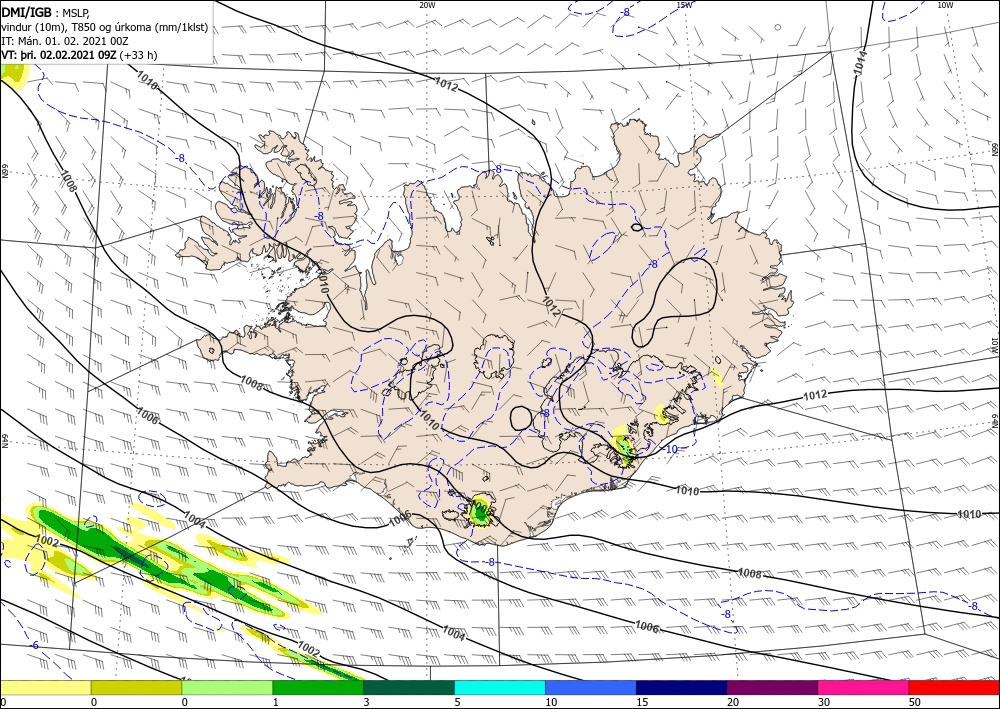
Task: Click the '-6' temperature contour label
Action: click(x=34, y=645)
